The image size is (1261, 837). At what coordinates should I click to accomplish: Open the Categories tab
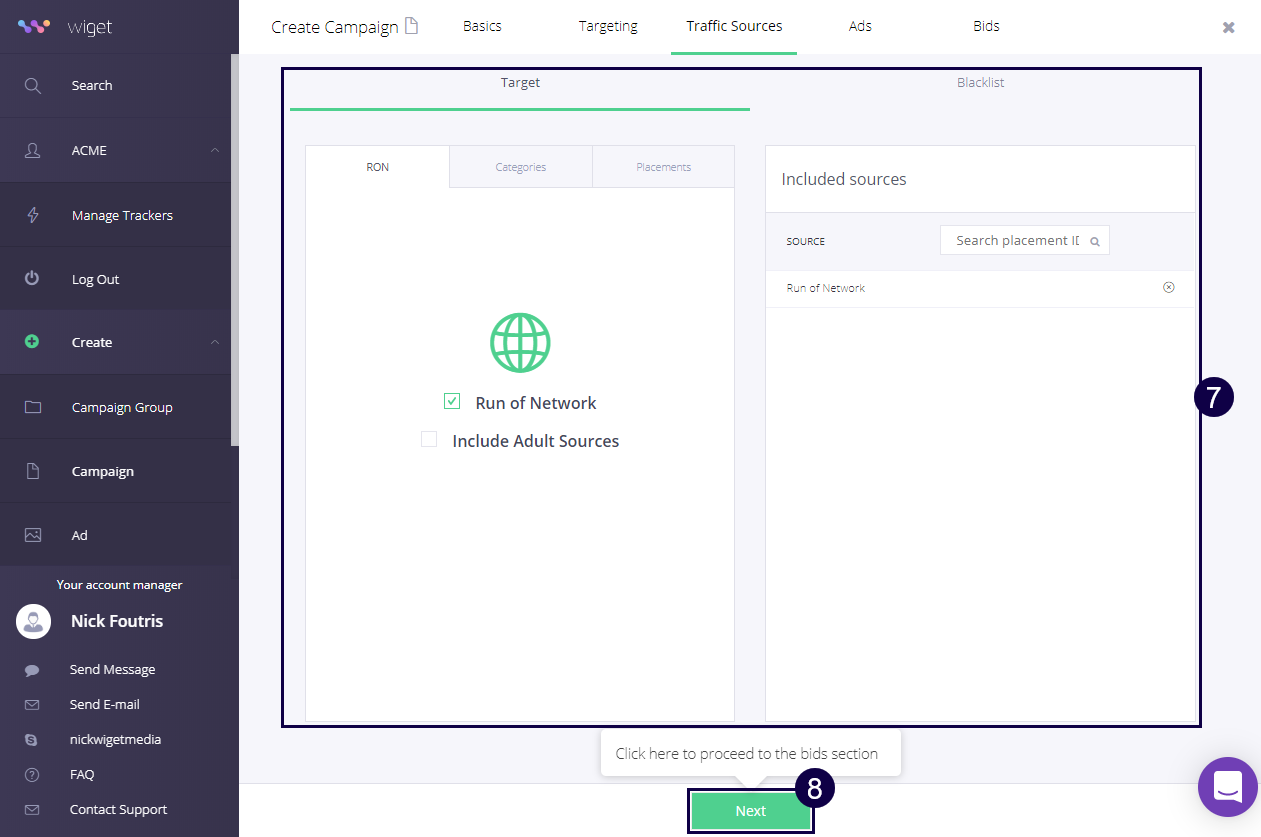coord(521,167)
